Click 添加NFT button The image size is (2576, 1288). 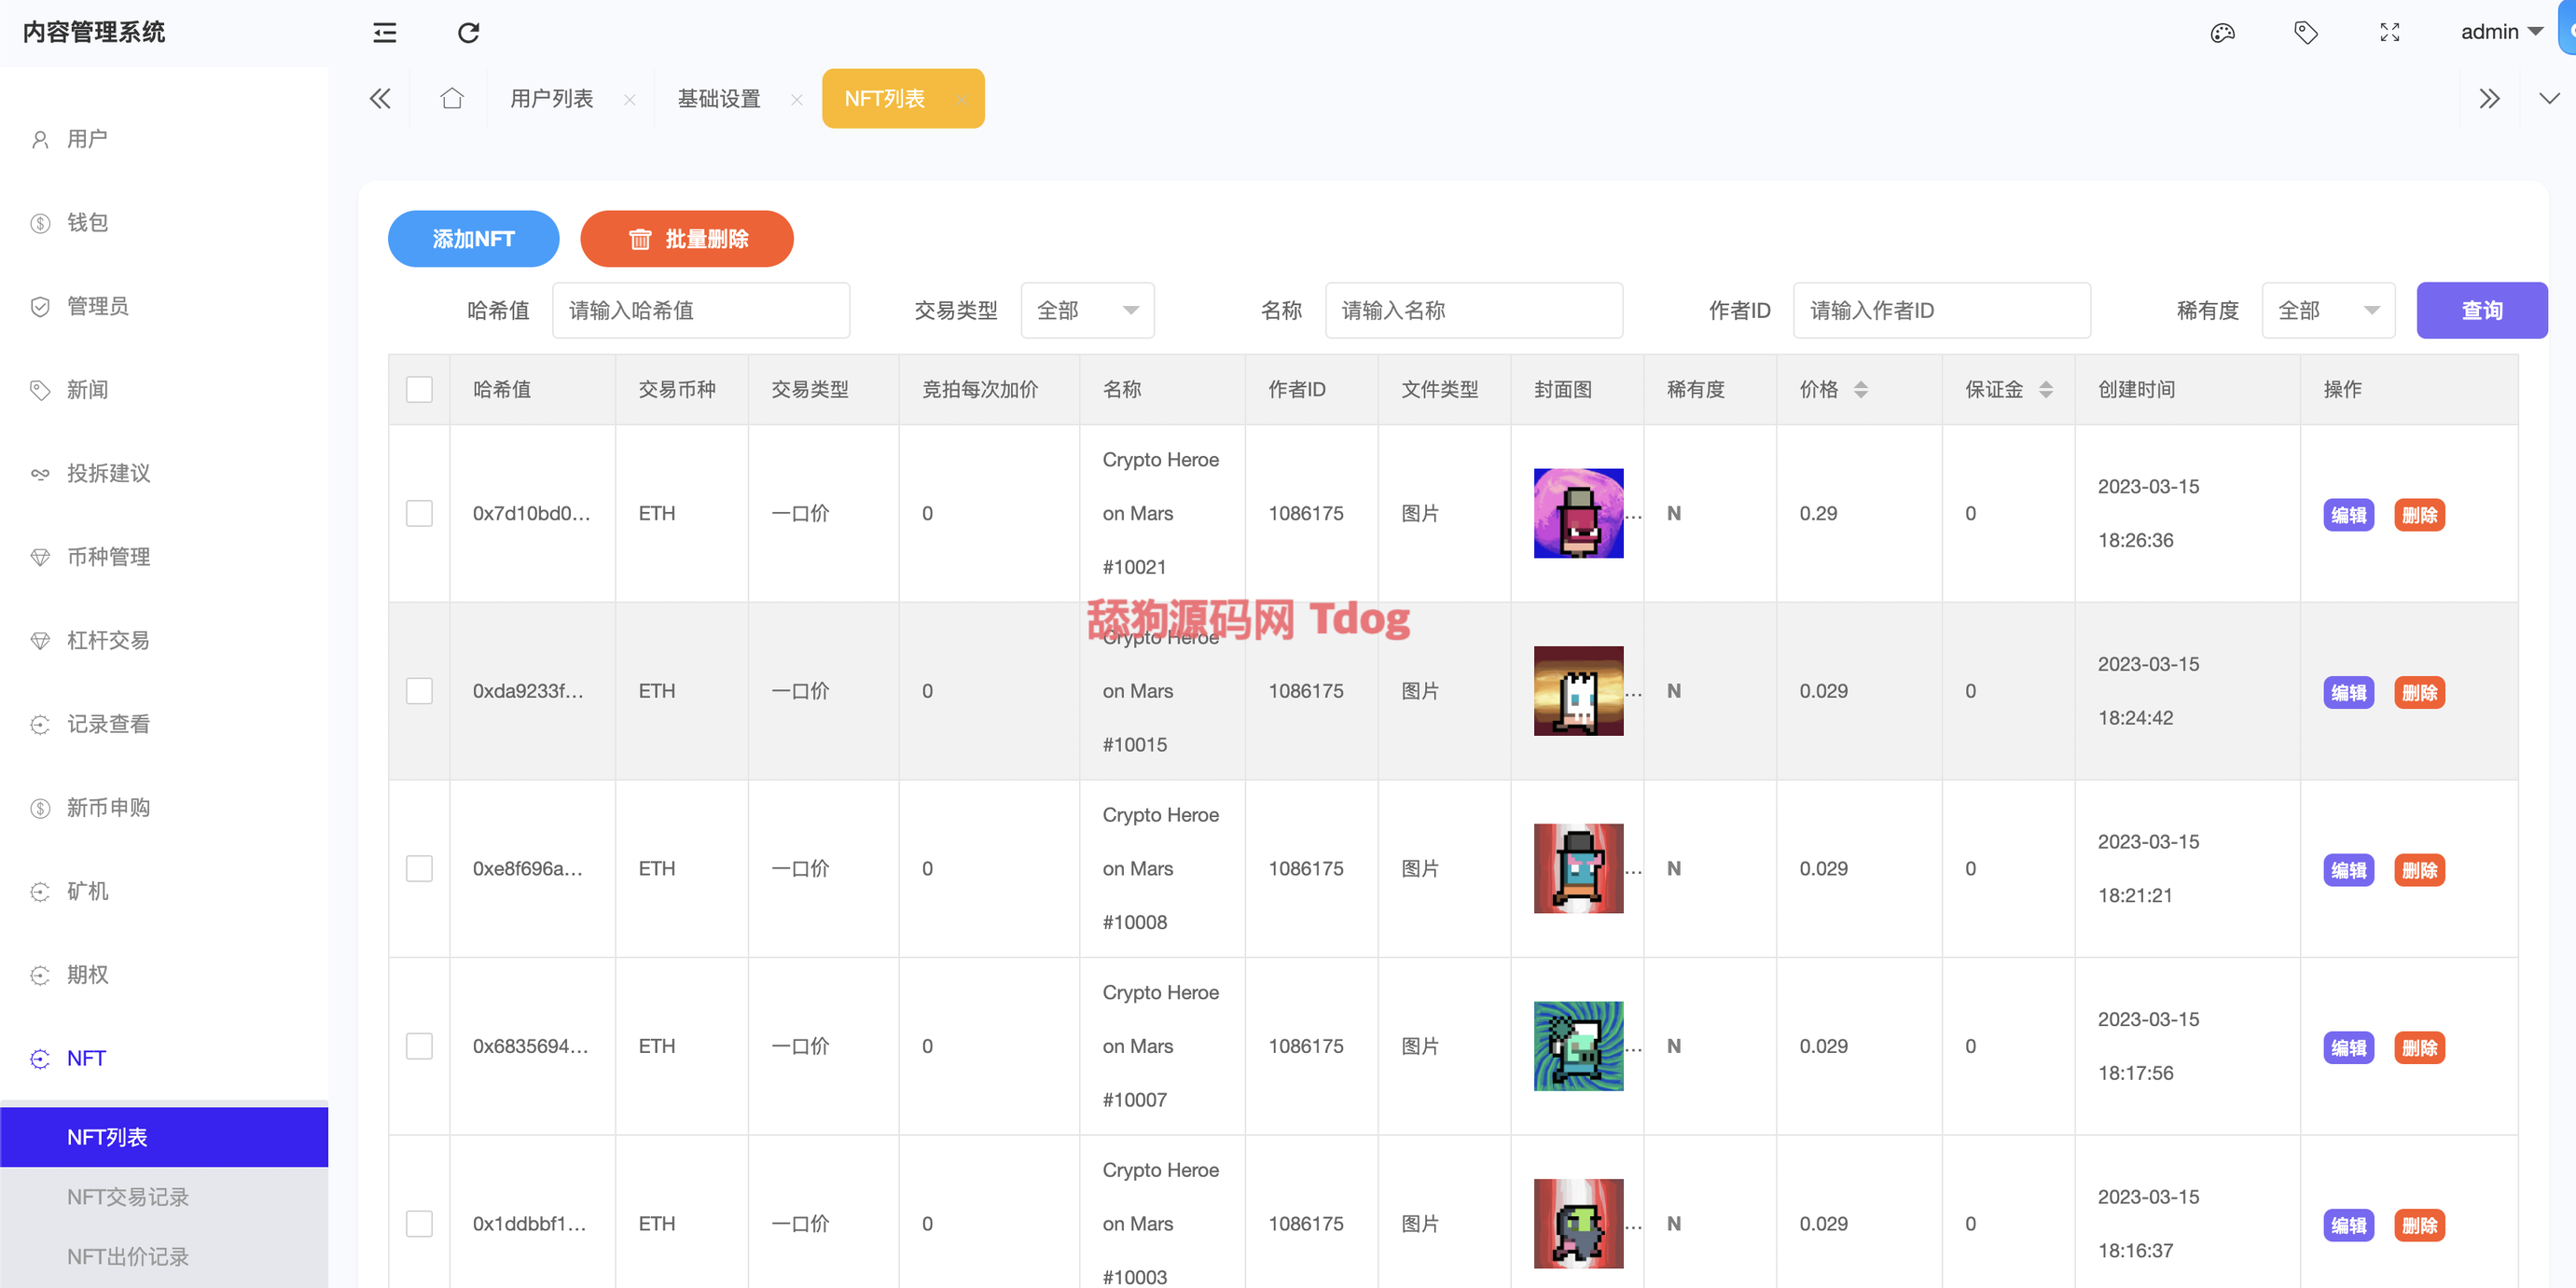point(473,239)
